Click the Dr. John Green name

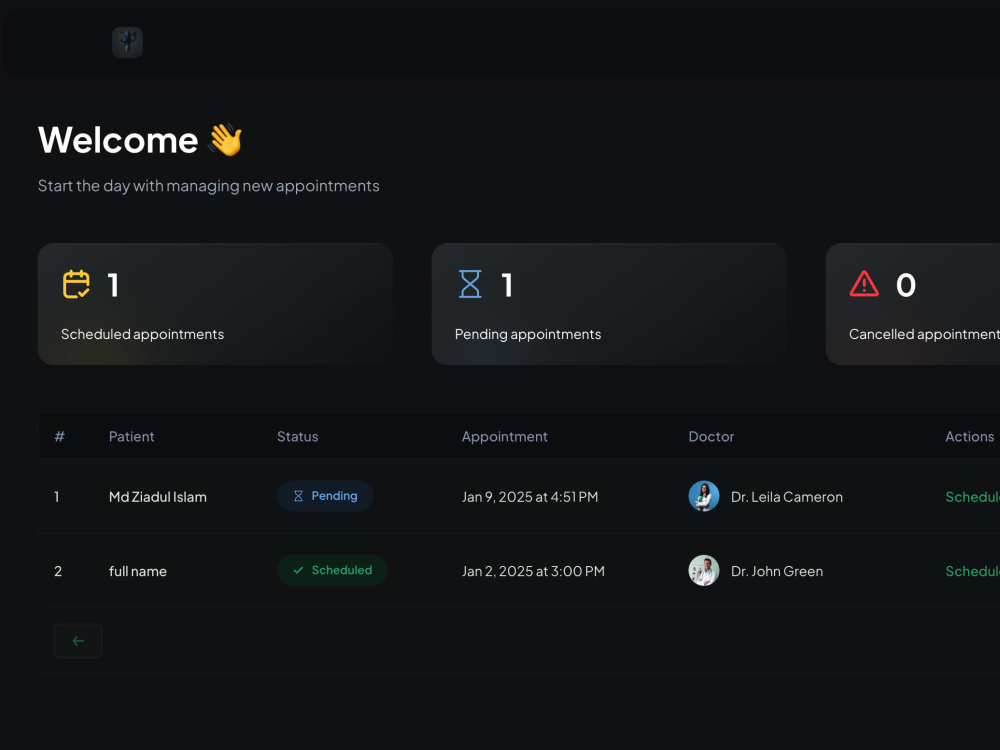pos(777,571)
